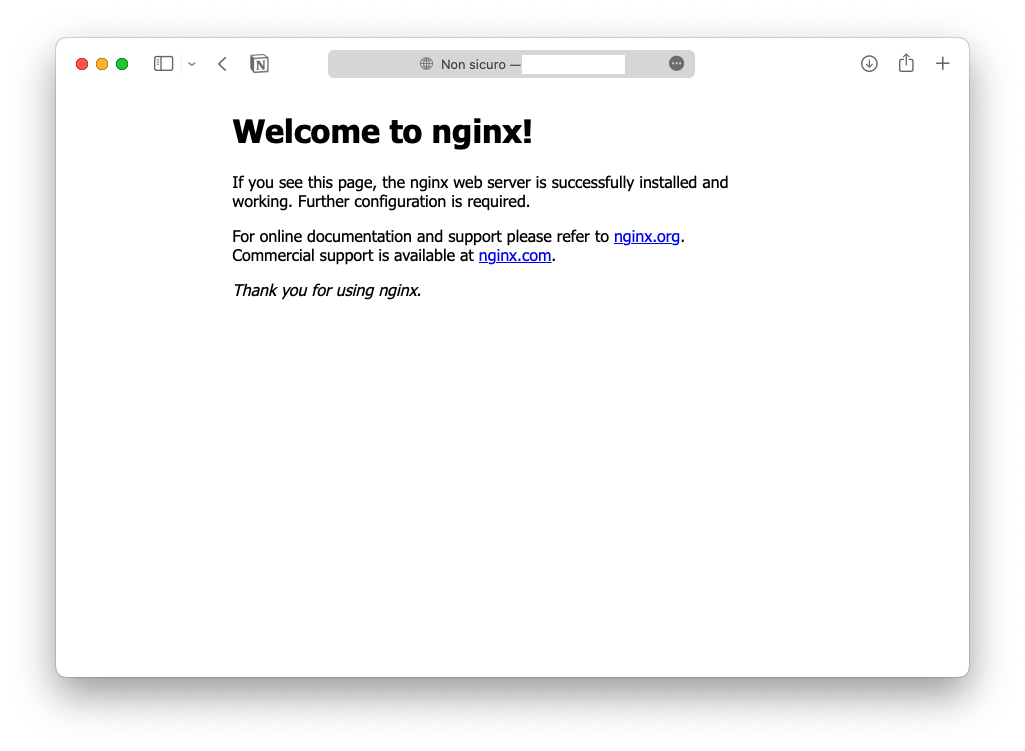
Task: Minimize the Safari window
Action: (x=102, y=64)
